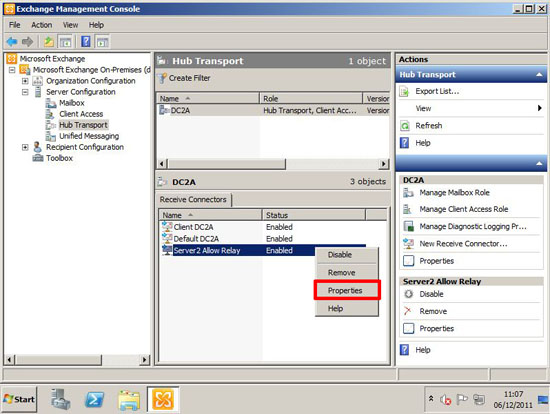Select Hub Transport tree node
The image size is (550, 414).
point(83,125)
